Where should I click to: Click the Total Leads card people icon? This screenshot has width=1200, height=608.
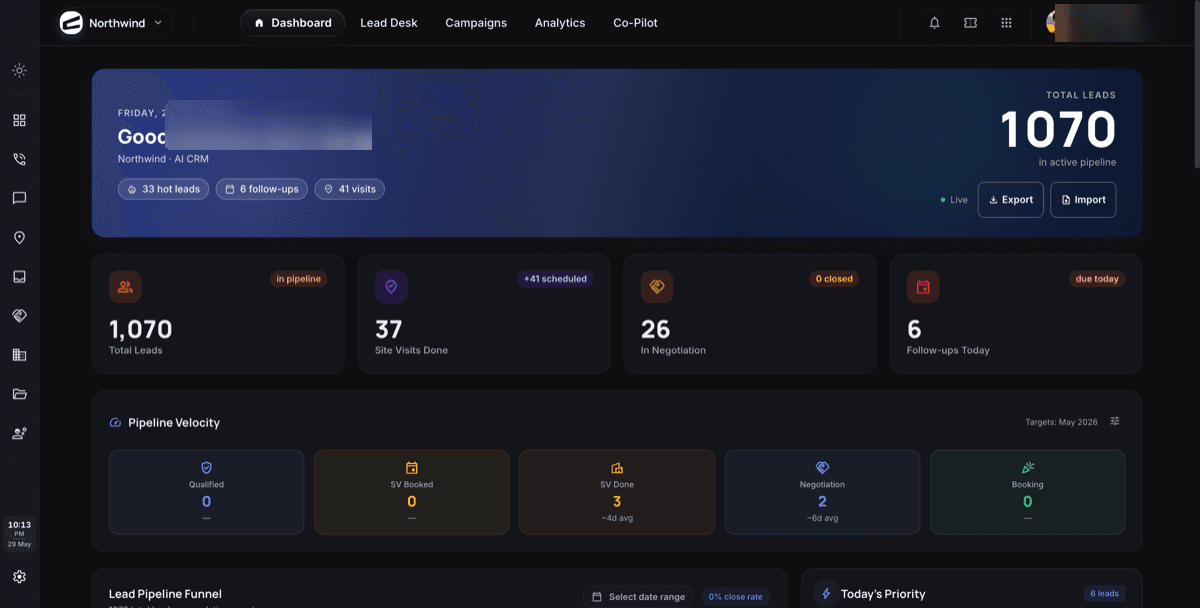[x=125, y=287]
